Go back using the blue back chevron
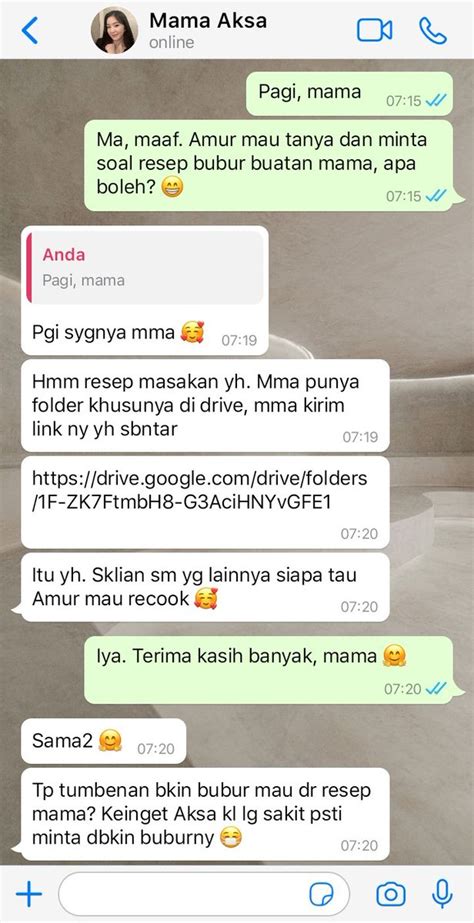The height and width of the screenshot is (923, 474). pos(29,31)
